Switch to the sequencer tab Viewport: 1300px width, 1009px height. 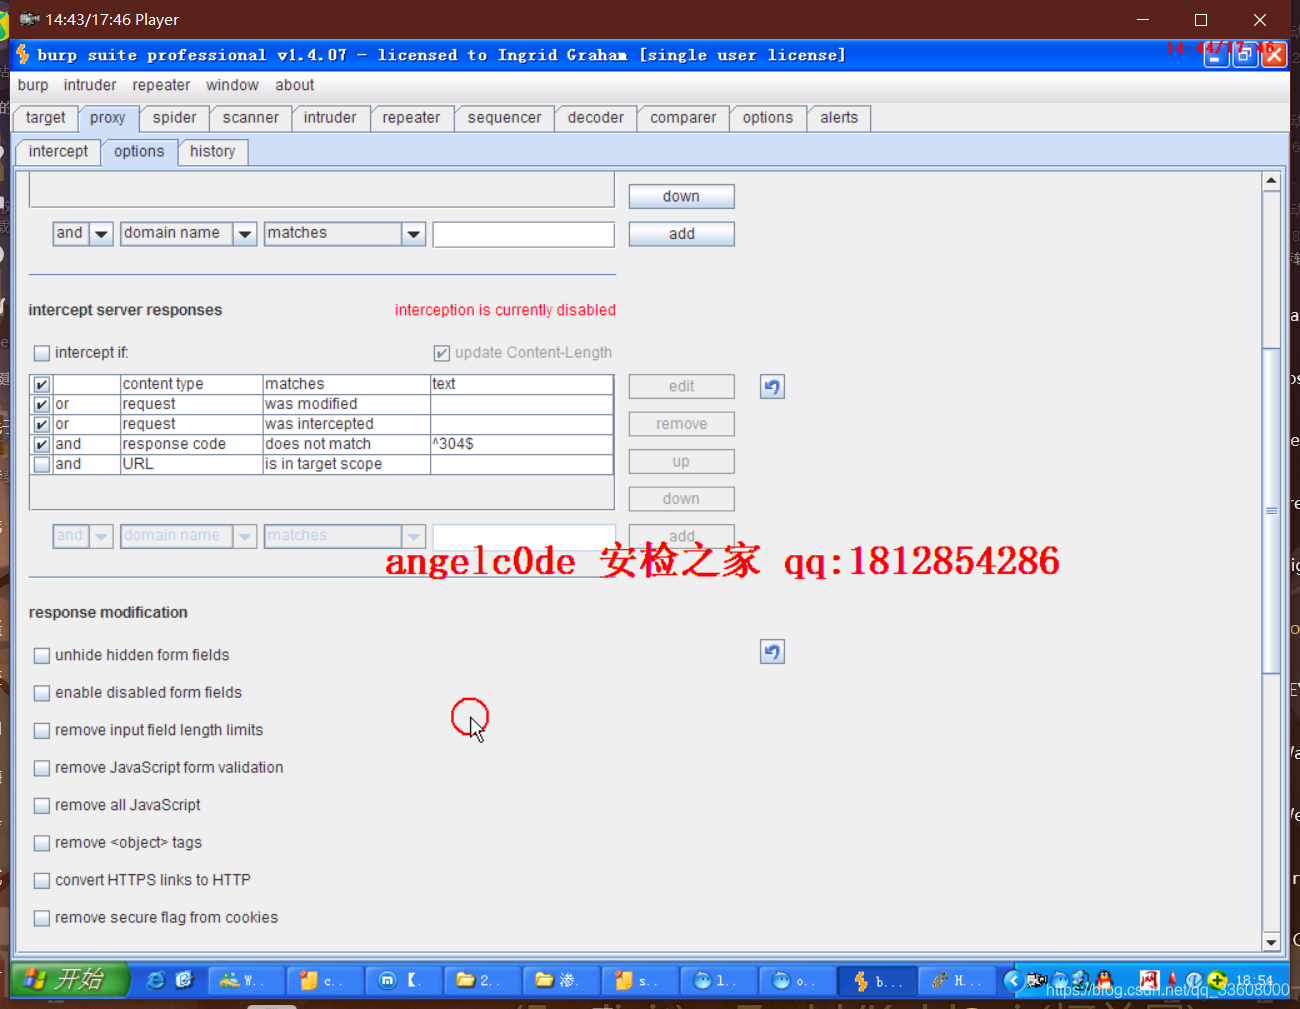[505, 118]
